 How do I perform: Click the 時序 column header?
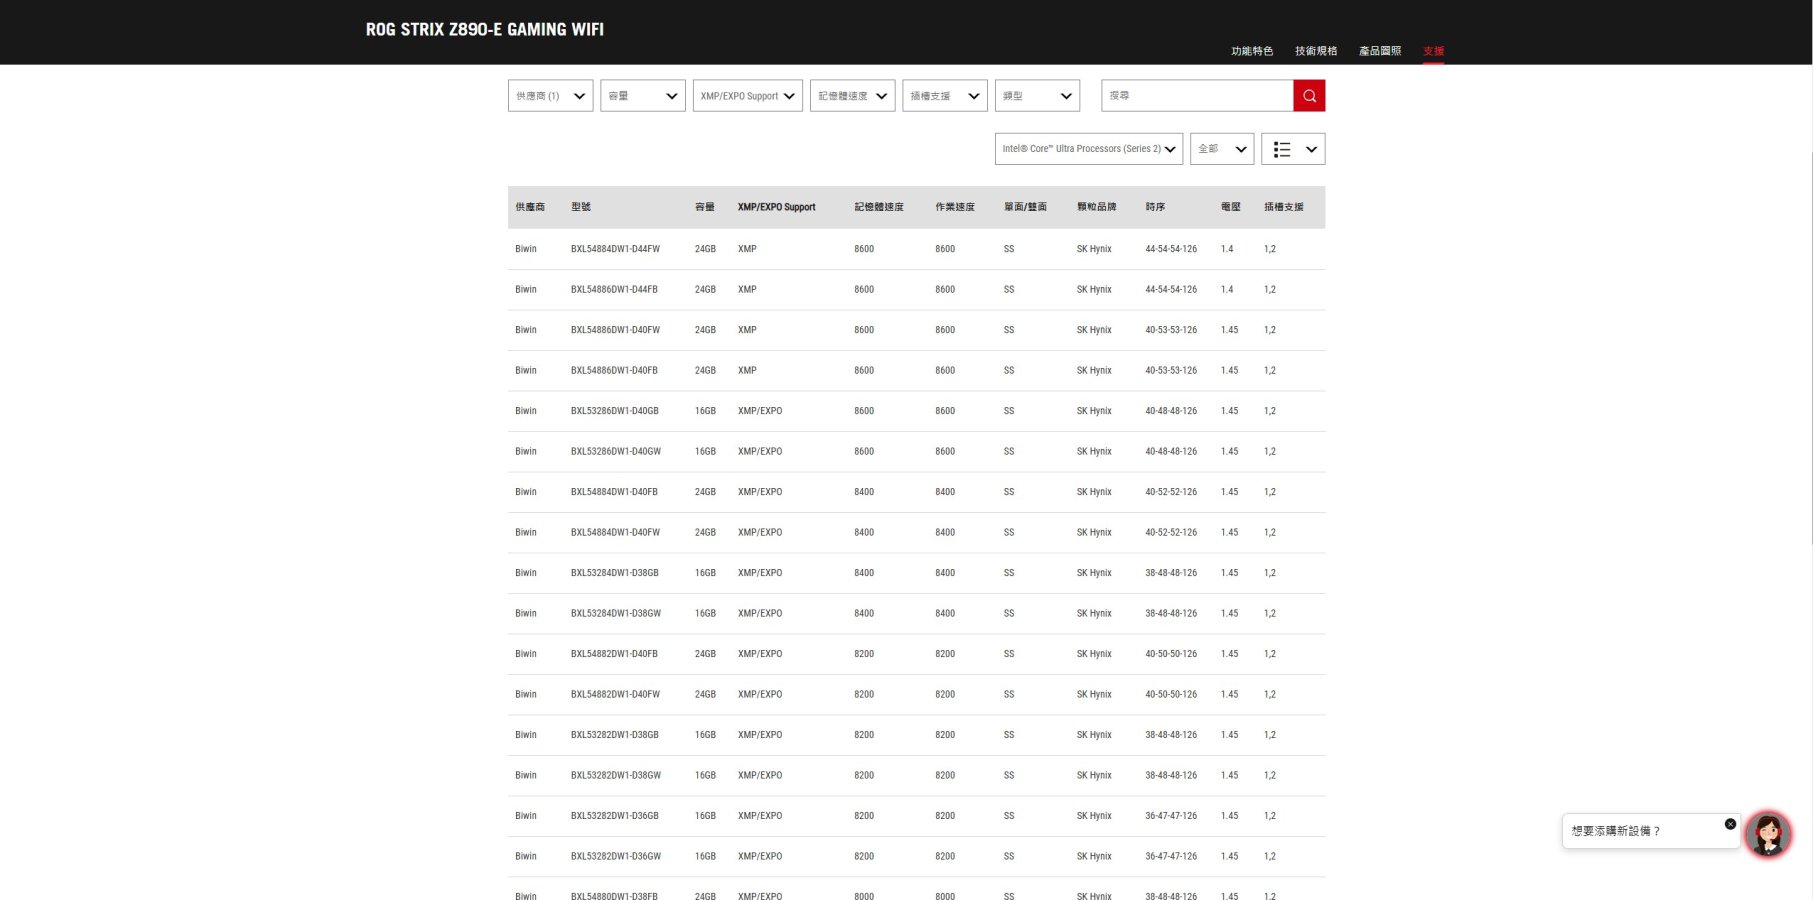tap(1155, 207)
